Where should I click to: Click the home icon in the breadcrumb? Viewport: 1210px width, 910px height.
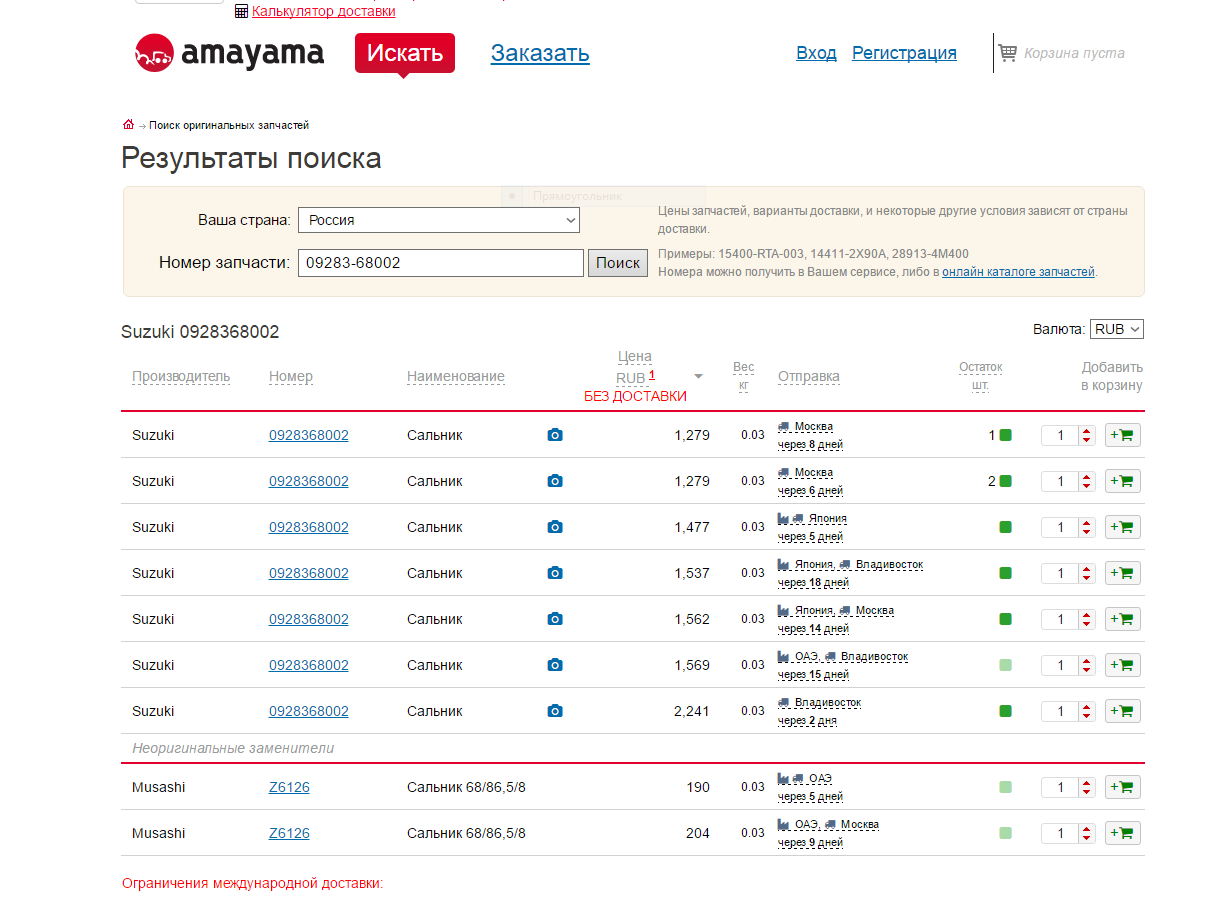pyautogui.click(x=128, y=125)
